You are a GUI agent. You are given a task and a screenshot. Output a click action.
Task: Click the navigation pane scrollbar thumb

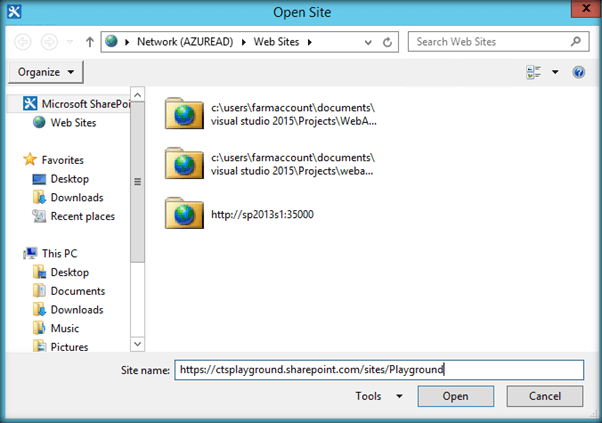[137, 182]
